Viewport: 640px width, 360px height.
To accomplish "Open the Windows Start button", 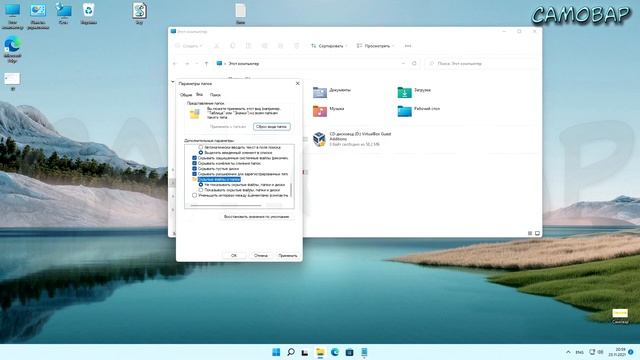I will [x=276, y=352].
